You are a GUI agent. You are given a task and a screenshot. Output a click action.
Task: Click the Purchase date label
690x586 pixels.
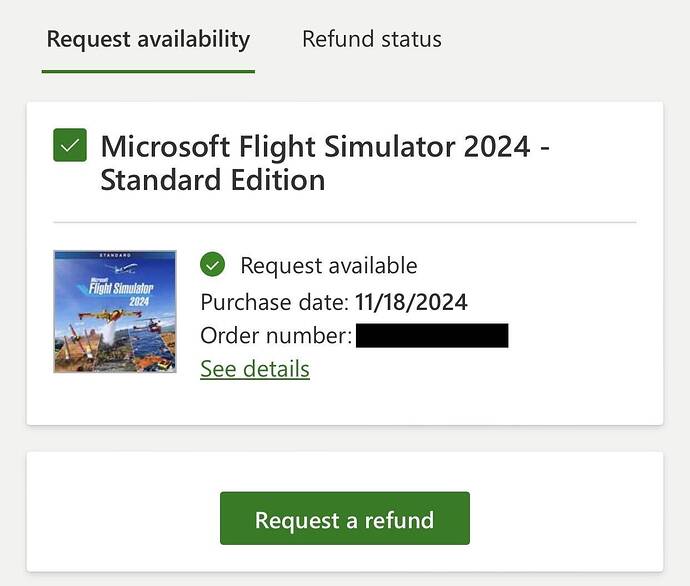275,302
